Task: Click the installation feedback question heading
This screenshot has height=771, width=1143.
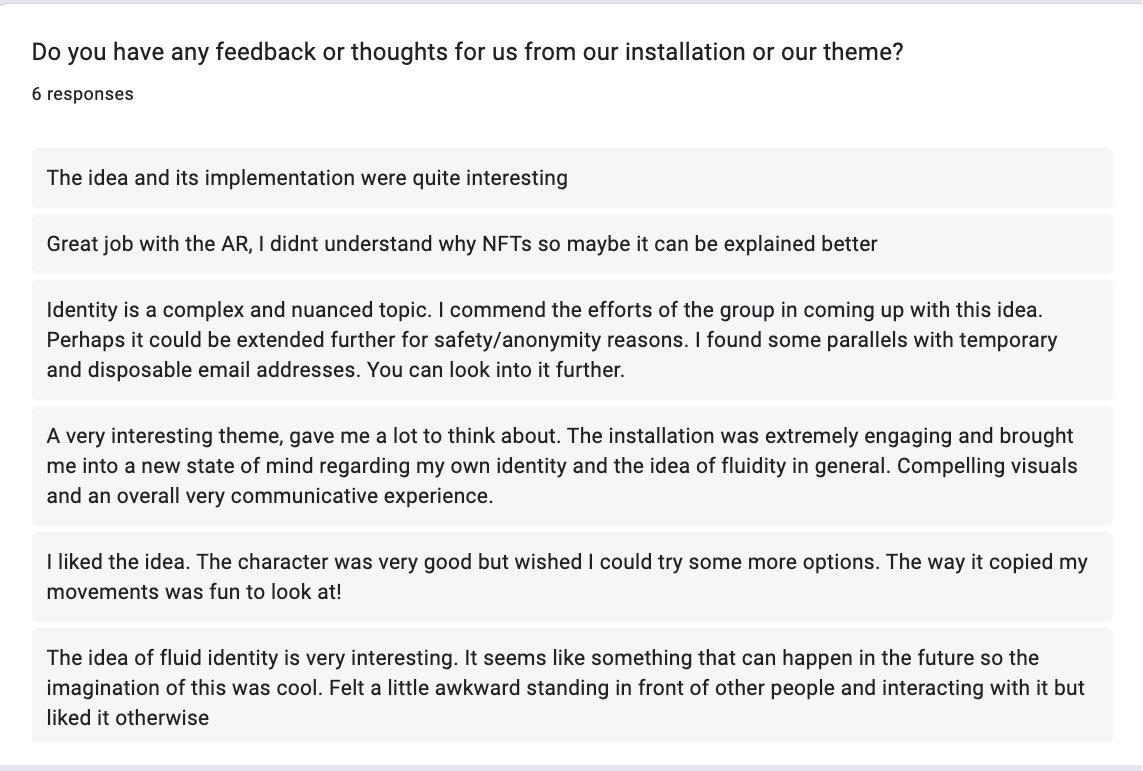Action: click(x=467, y=52)
